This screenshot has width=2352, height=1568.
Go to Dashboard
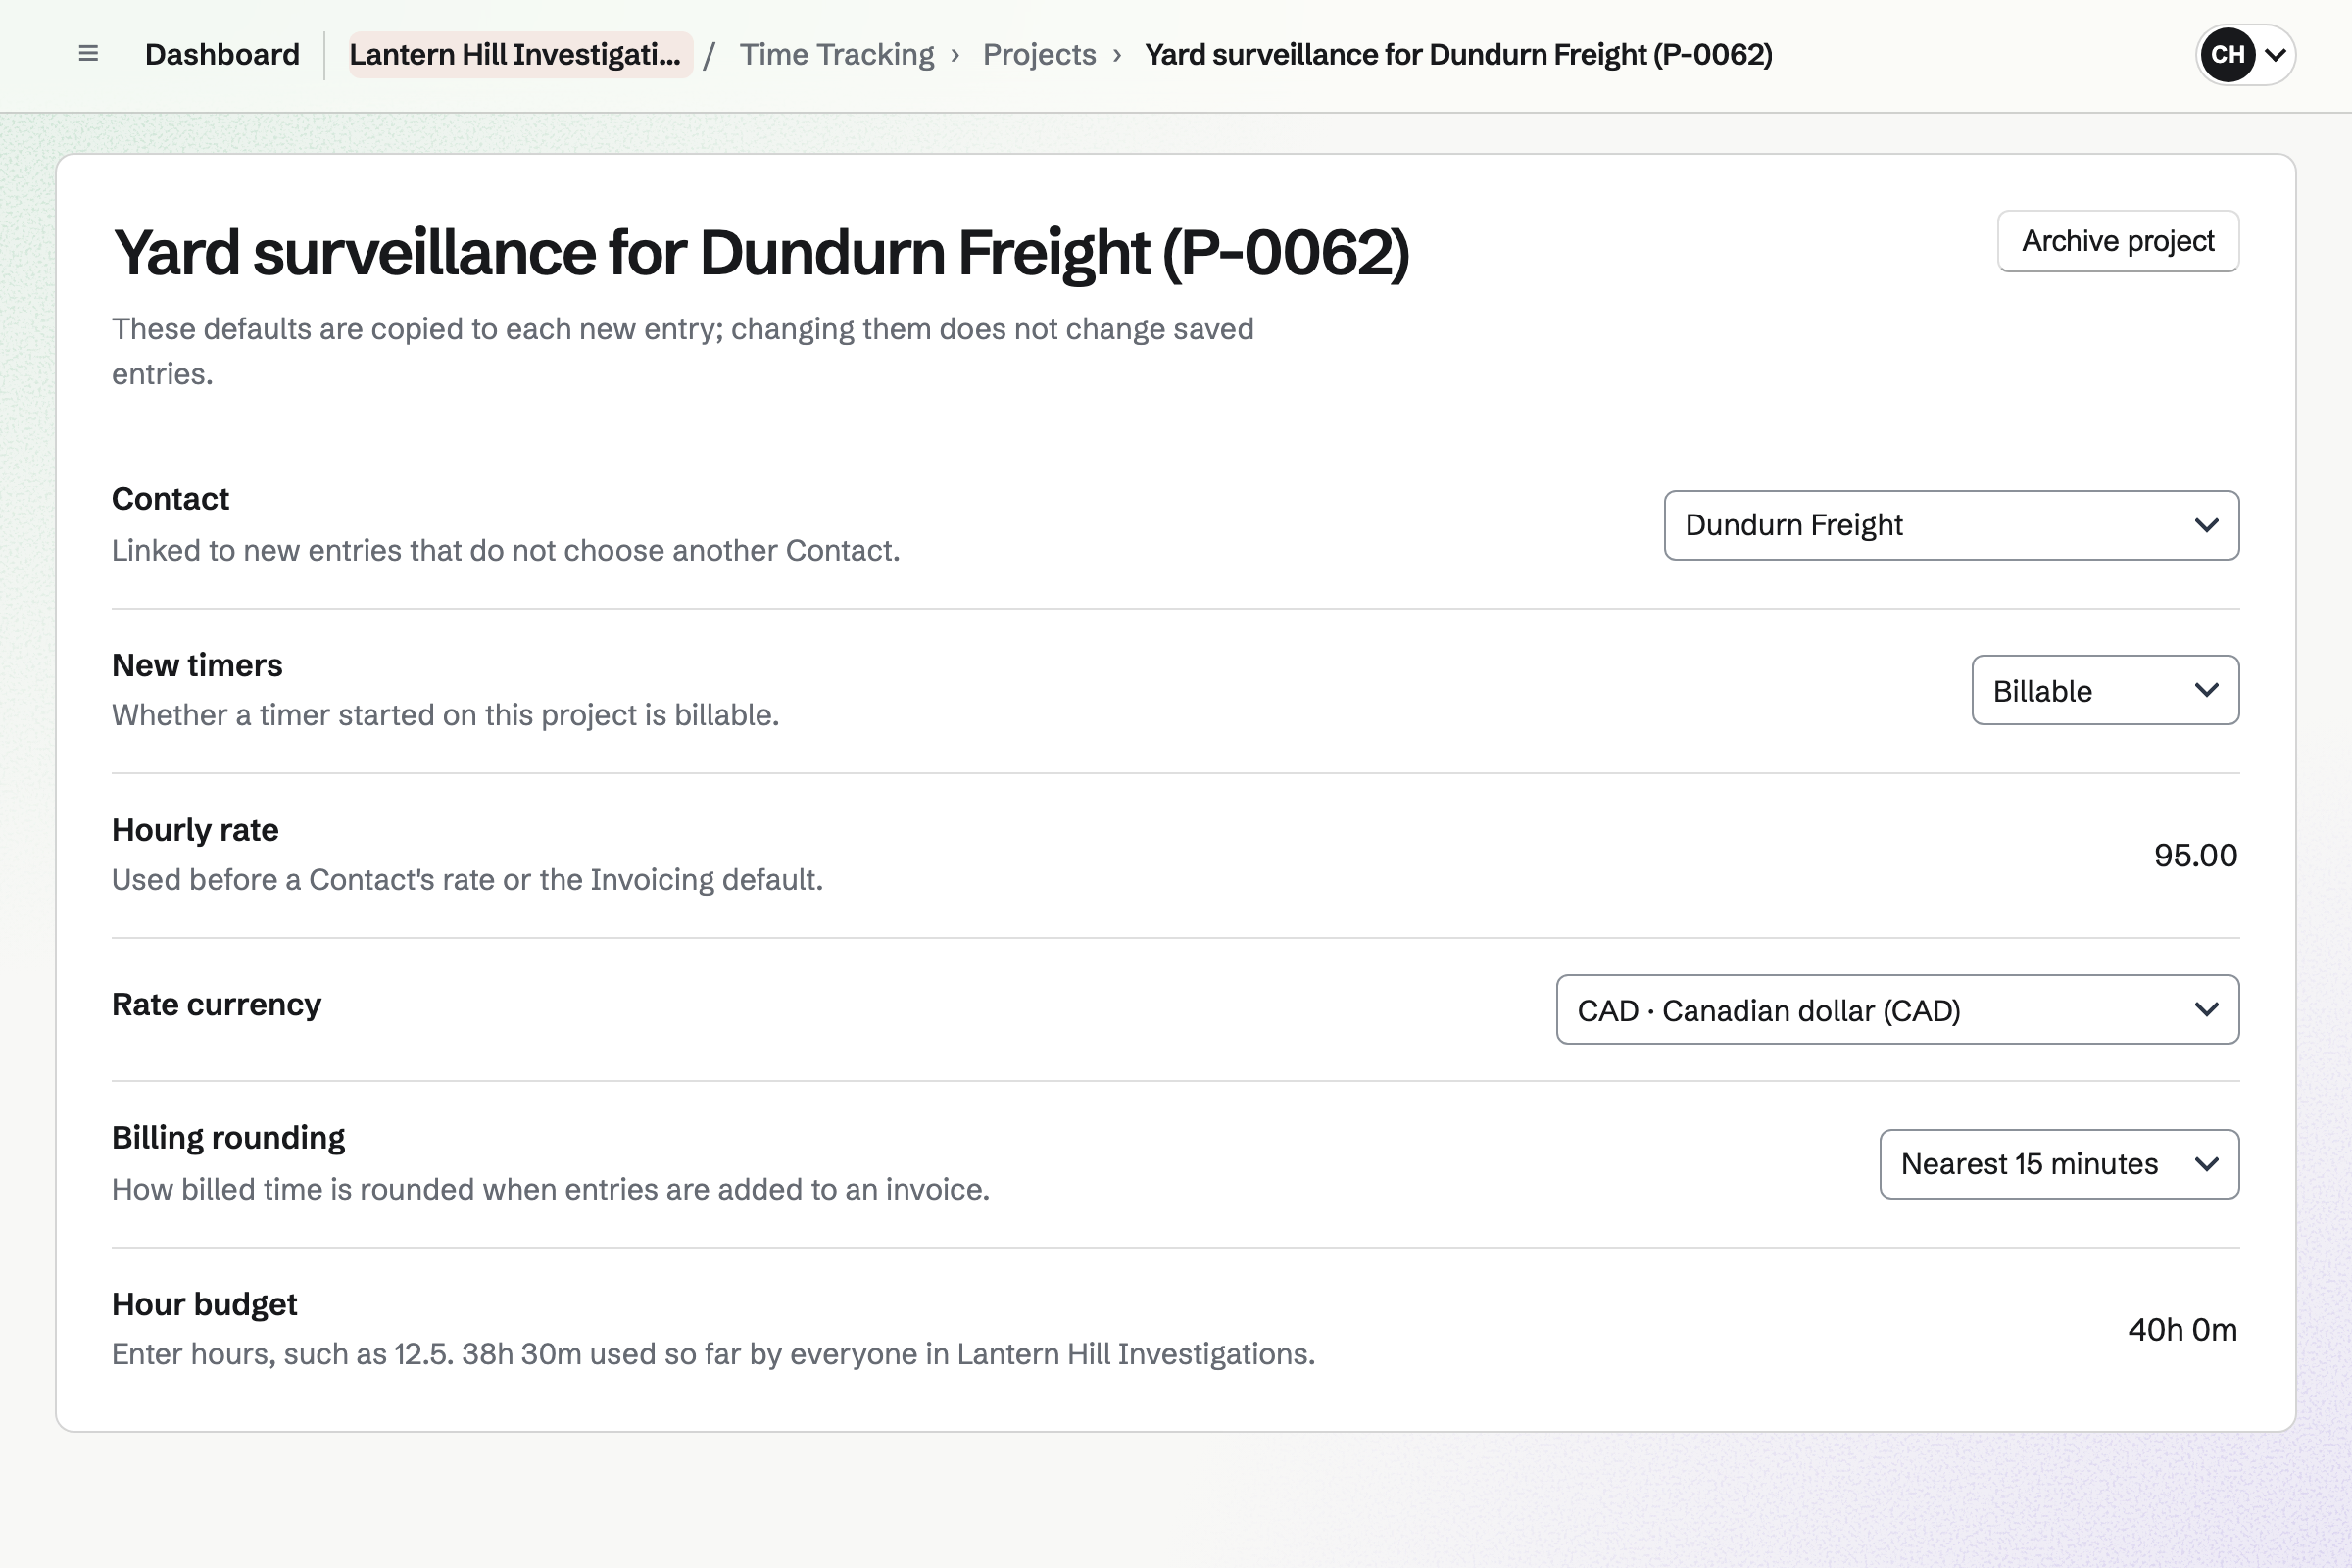(x=222, y=54)
